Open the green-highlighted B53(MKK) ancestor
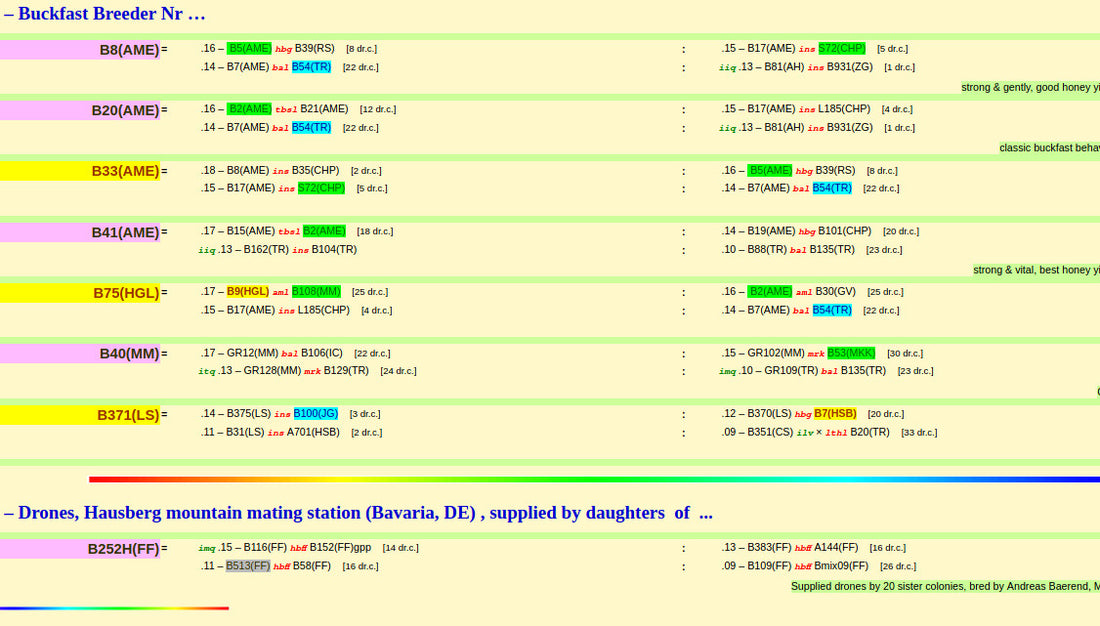 851,353
